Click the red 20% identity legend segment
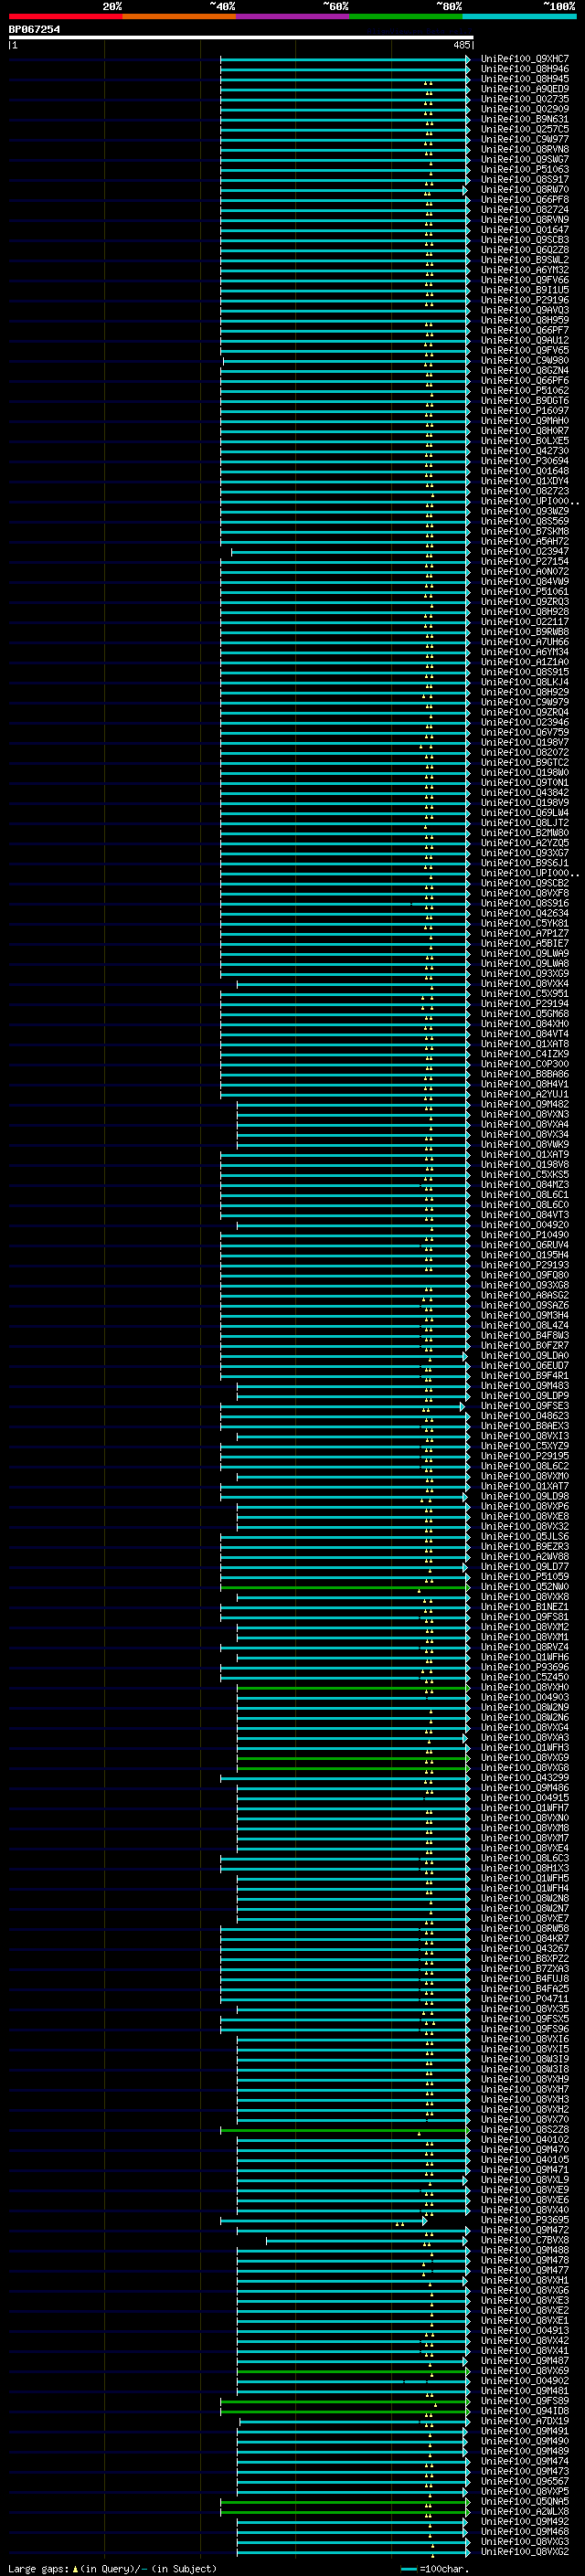 pyautogui.click(x=65, y=16)
